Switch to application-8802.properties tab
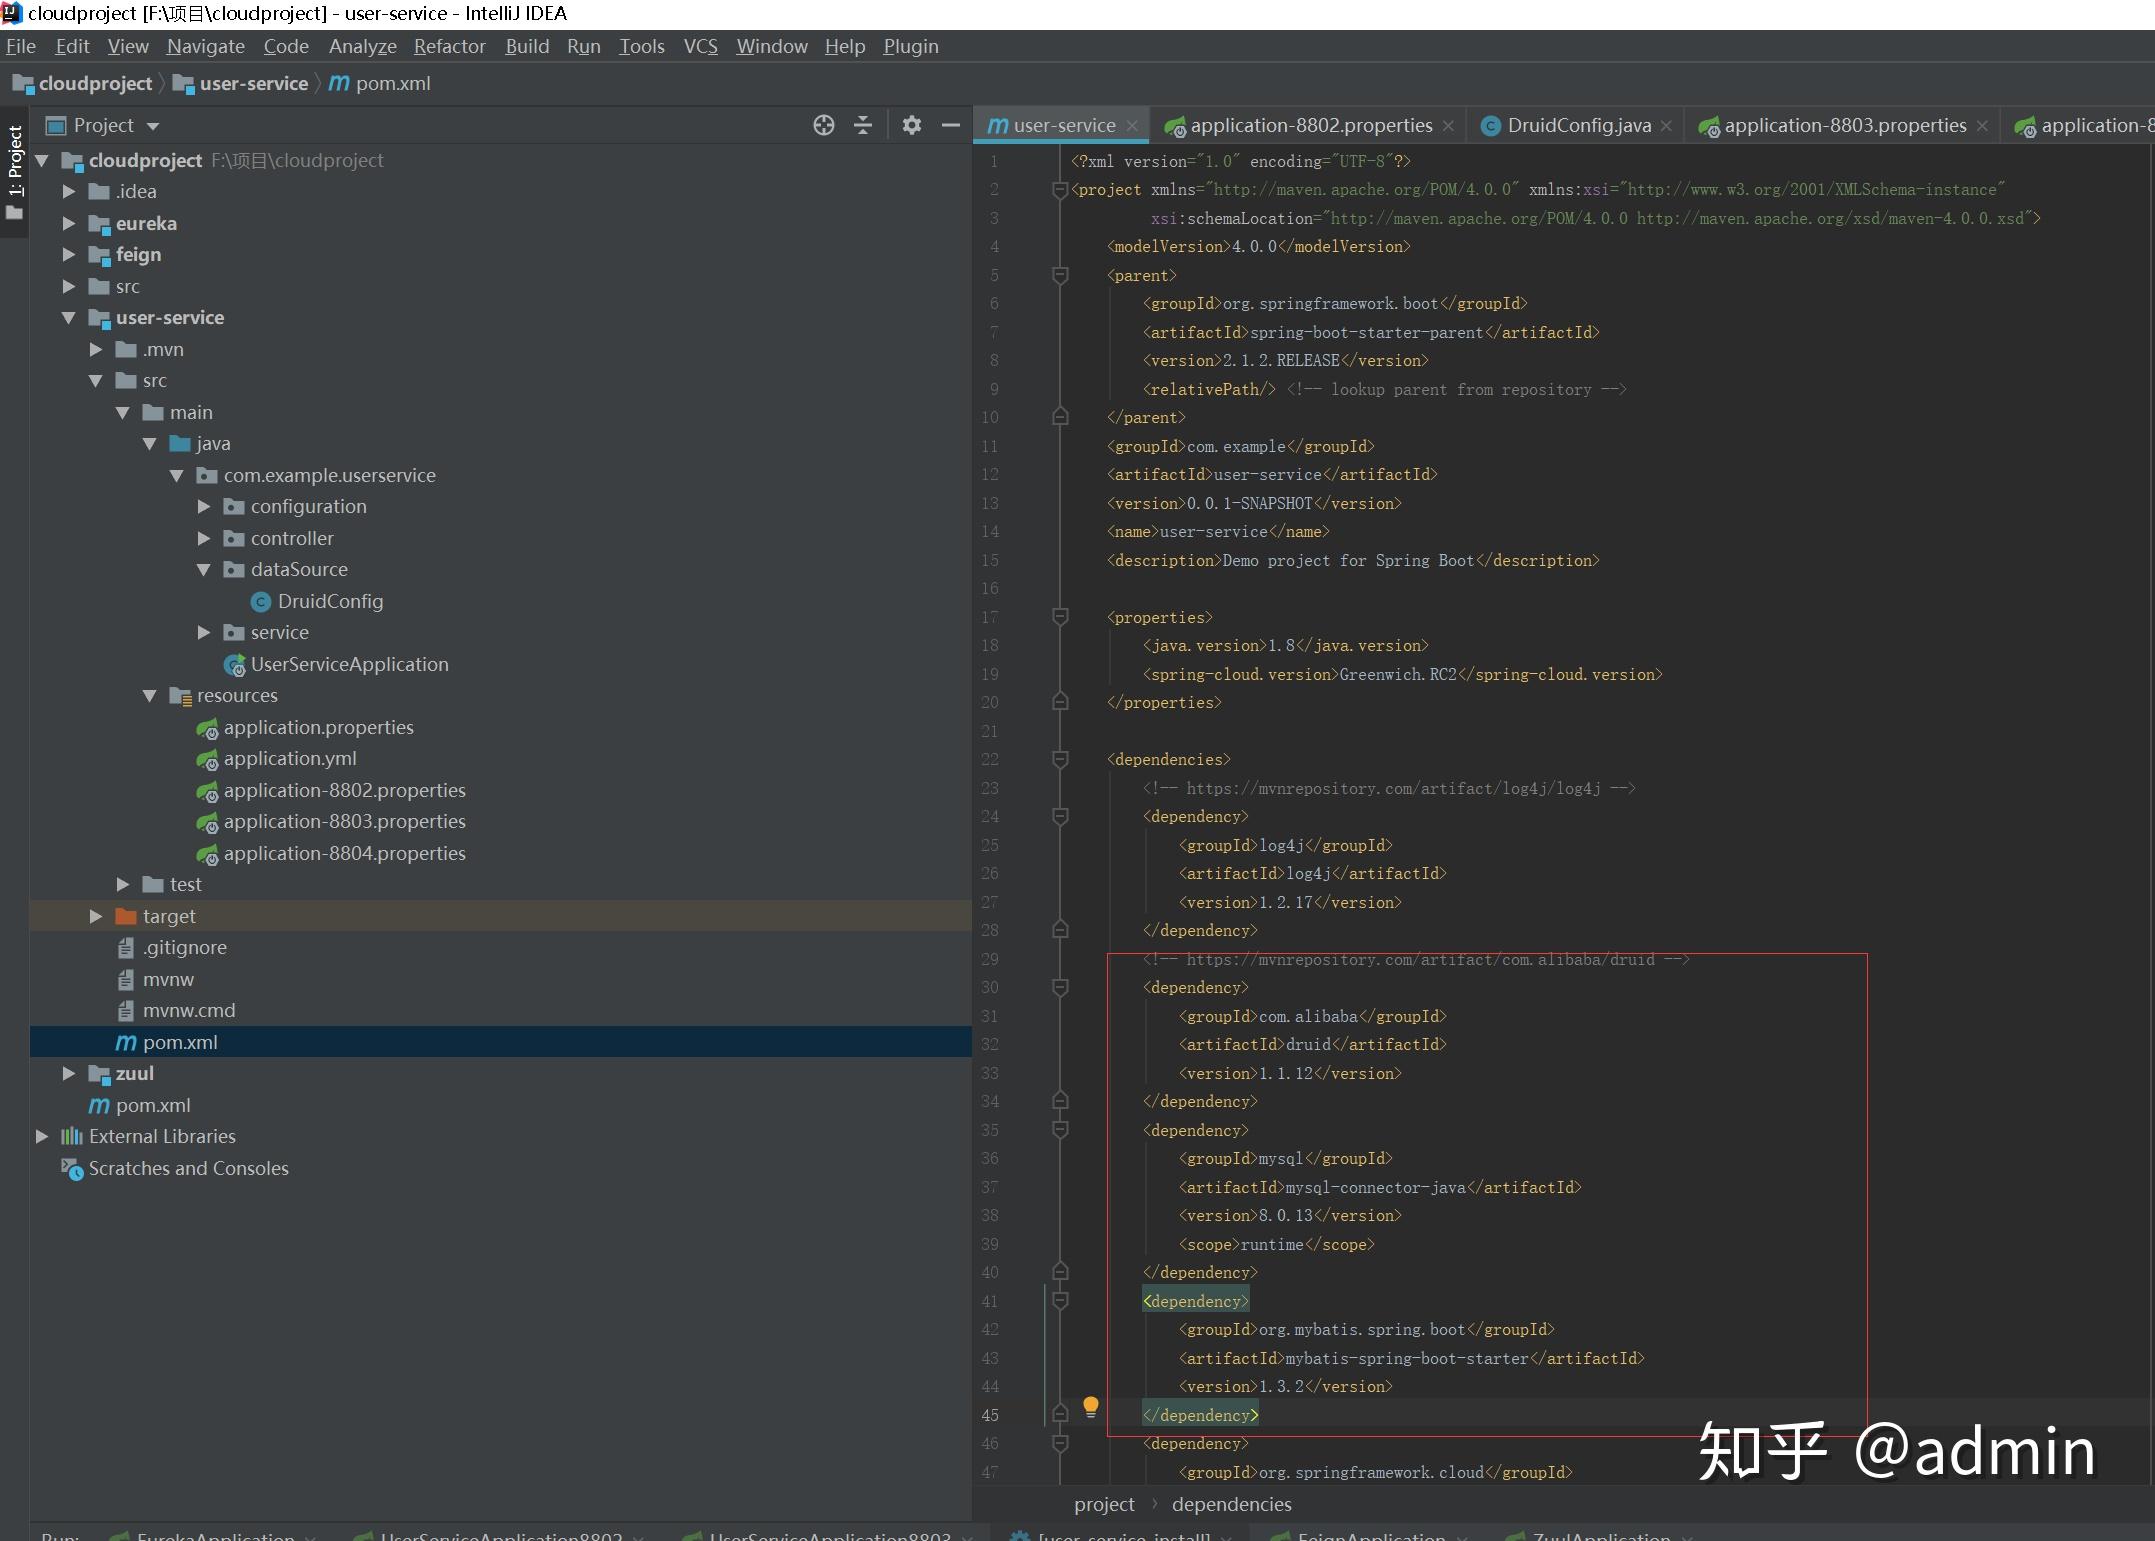 (1310, 126)
